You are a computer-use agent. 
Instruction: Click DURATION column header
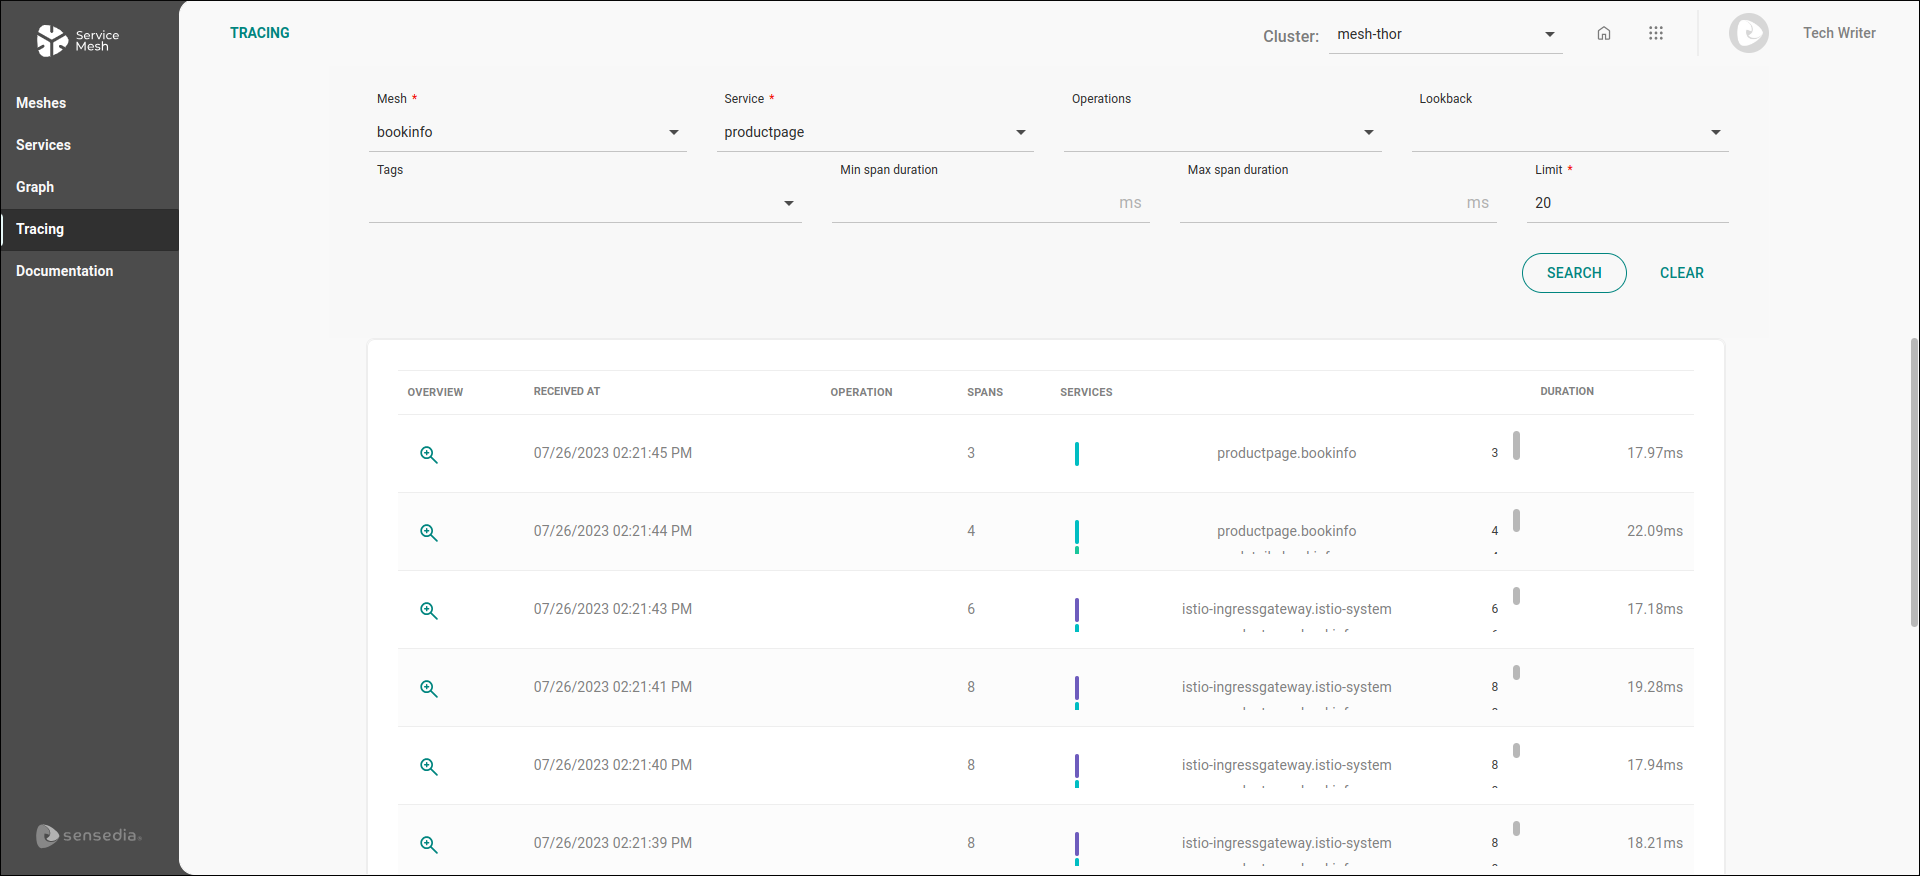click(1567, 392)
